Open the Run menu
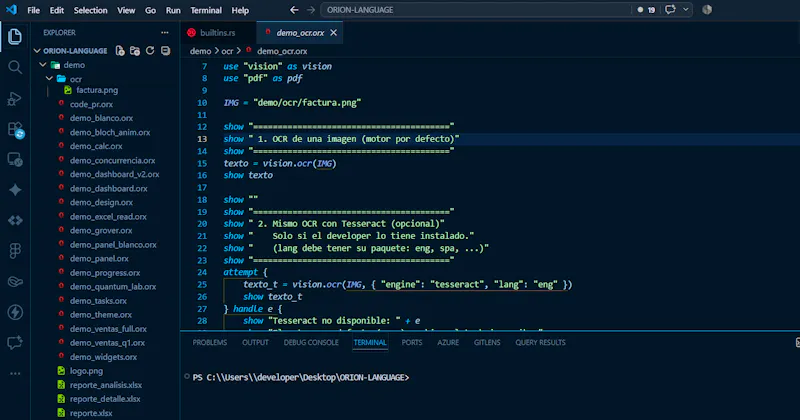The height and width of the screenshot is (420, 800). [x=173, y=10]
